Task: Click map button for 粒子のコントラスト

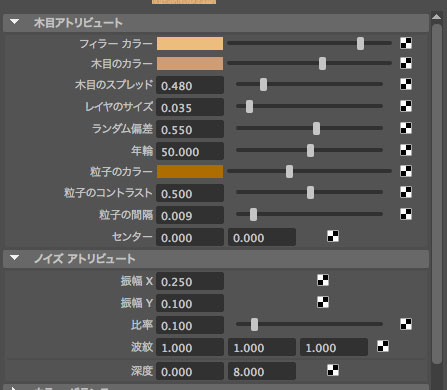Action: pos(406,192)
